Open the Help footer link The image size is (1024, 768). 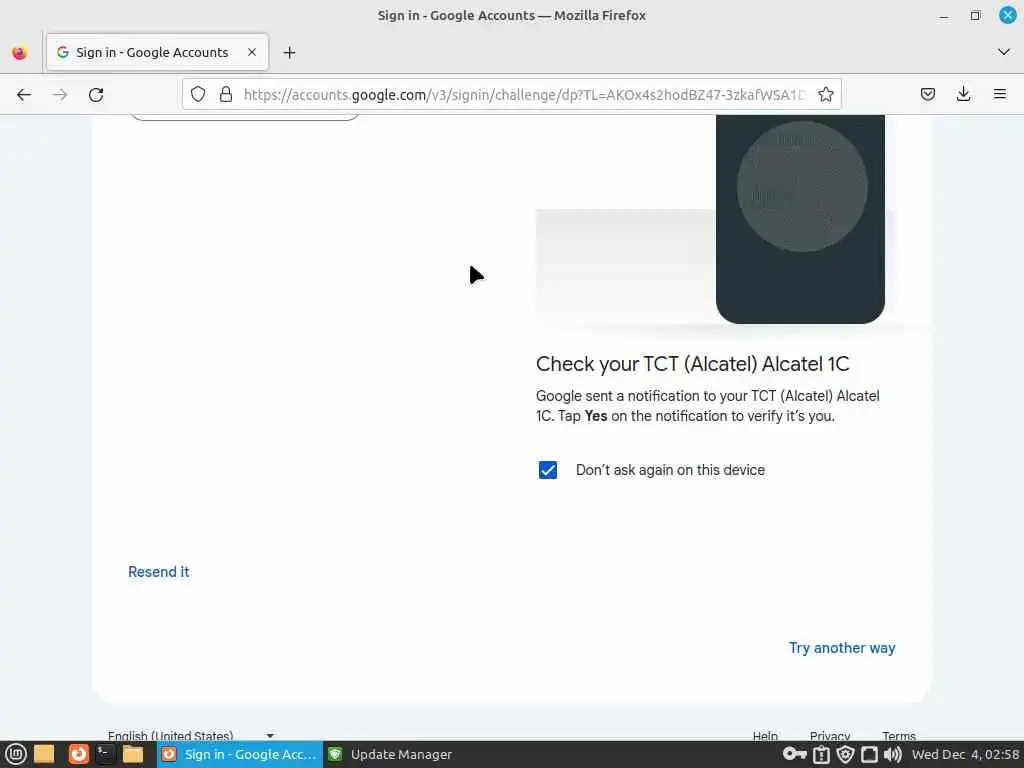click(765, 736)
